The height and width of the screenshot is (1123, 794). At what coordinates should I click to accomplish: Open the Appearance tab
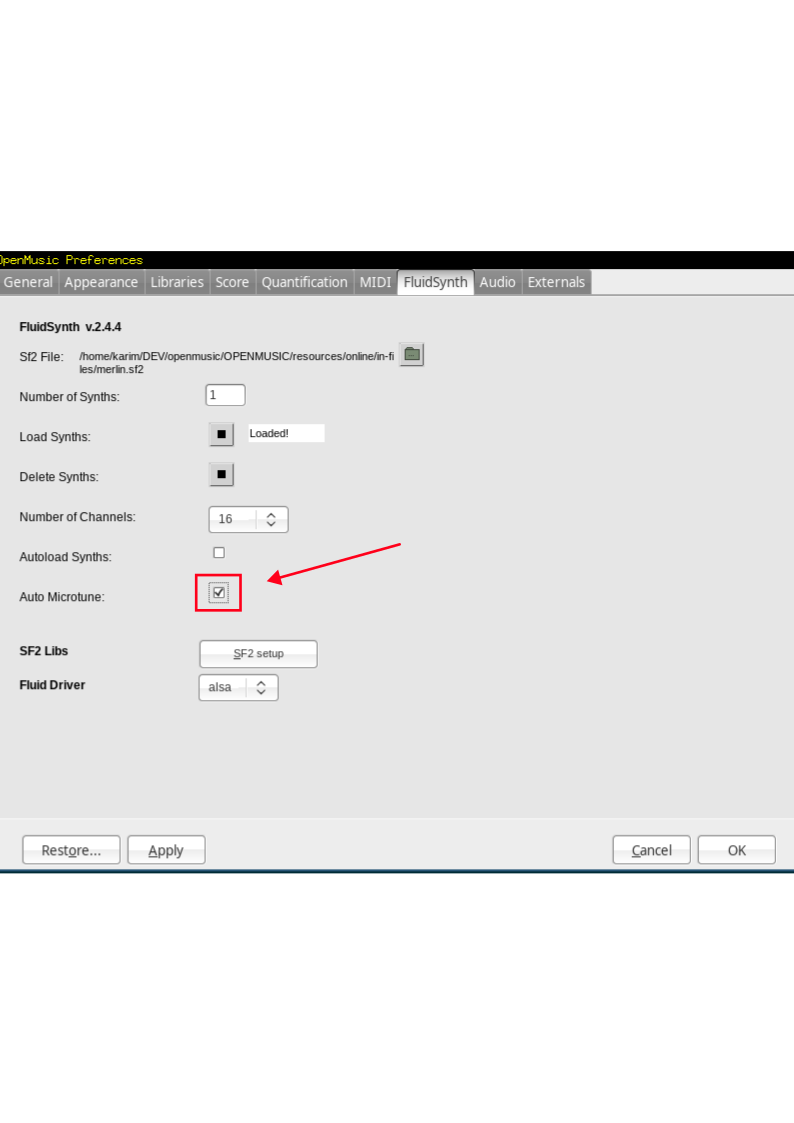pos(101,282)
